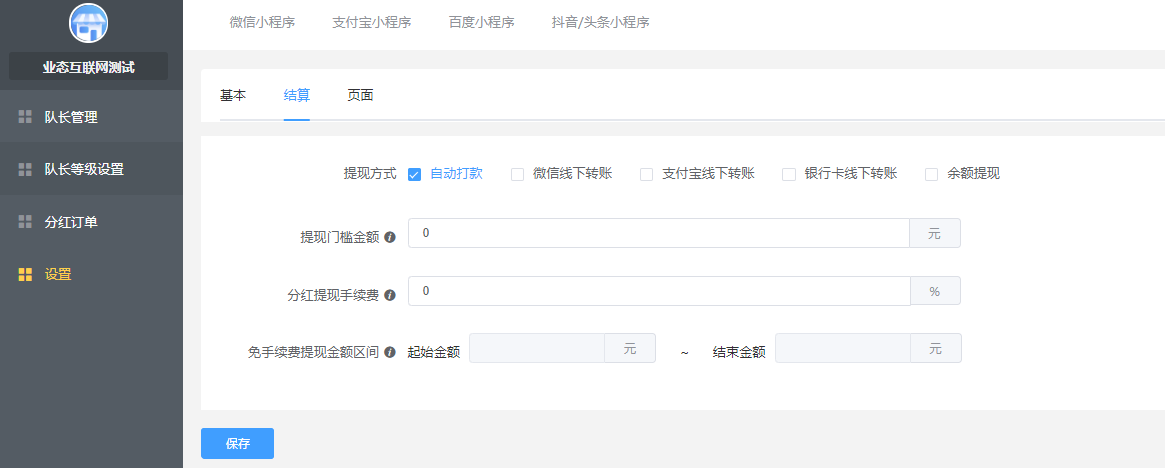Focus the 起始金额 input field
The height and width of the screenshot is (468, 1165).
[x=537, y=348]
